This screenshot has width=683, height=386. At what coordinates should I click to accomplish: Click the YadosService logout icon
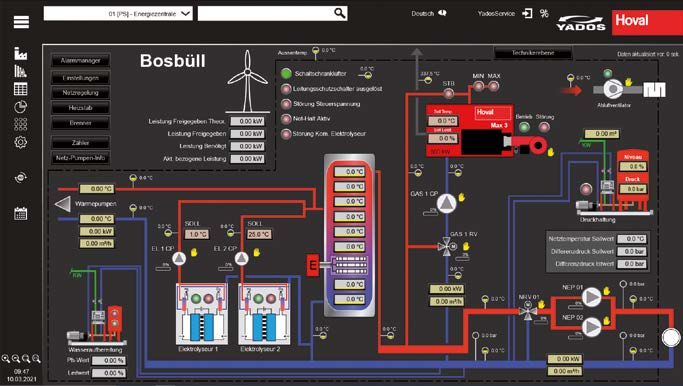pyautogui.click(x=527, y=13)
